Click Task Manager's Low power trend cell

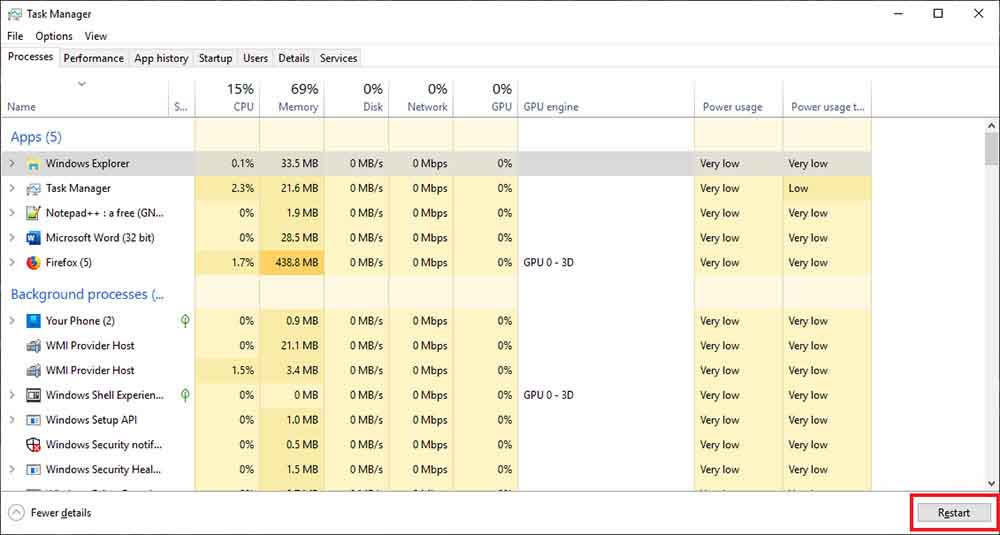(x=827, y=189)
